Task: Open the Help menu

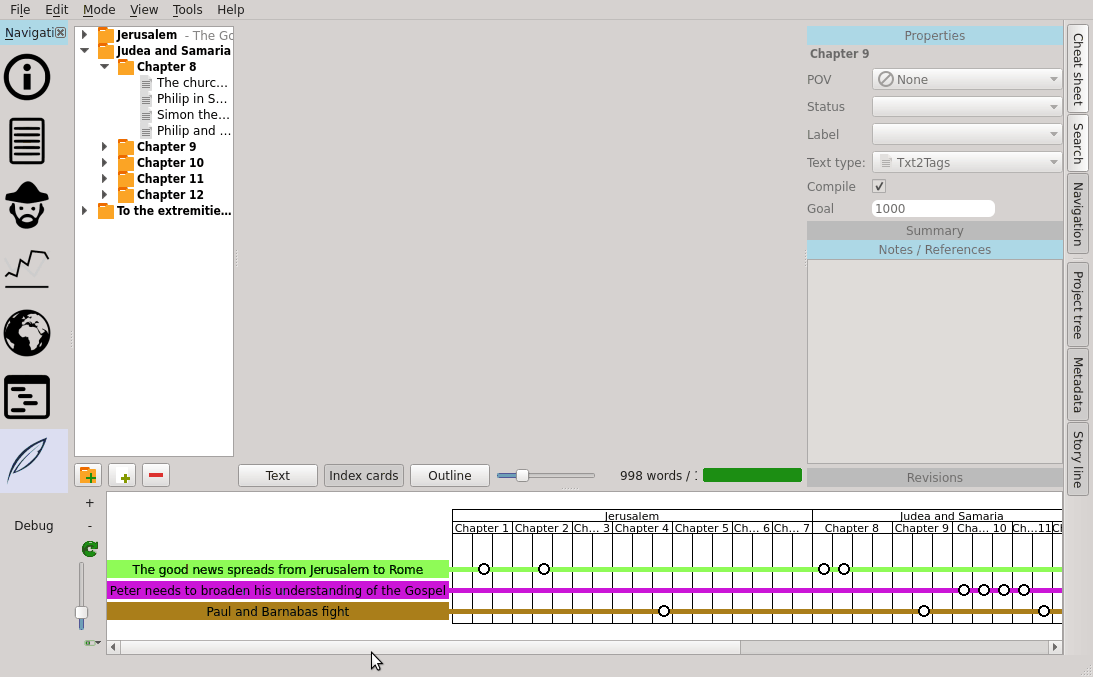Action: [230, 10]
